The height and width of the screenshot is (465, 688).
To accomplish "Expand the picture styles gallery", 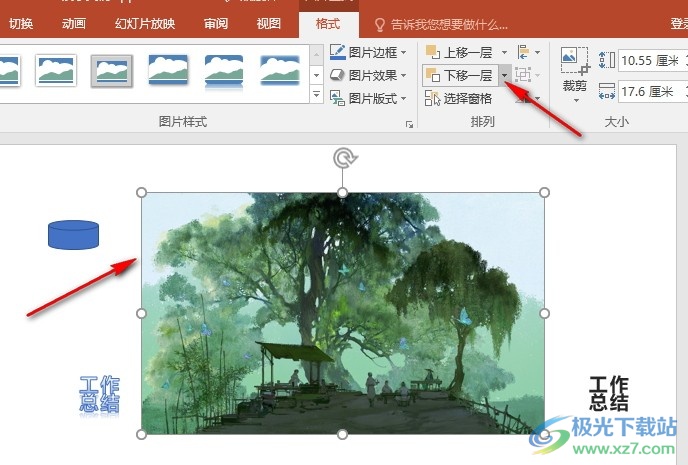I will [316, 94].
